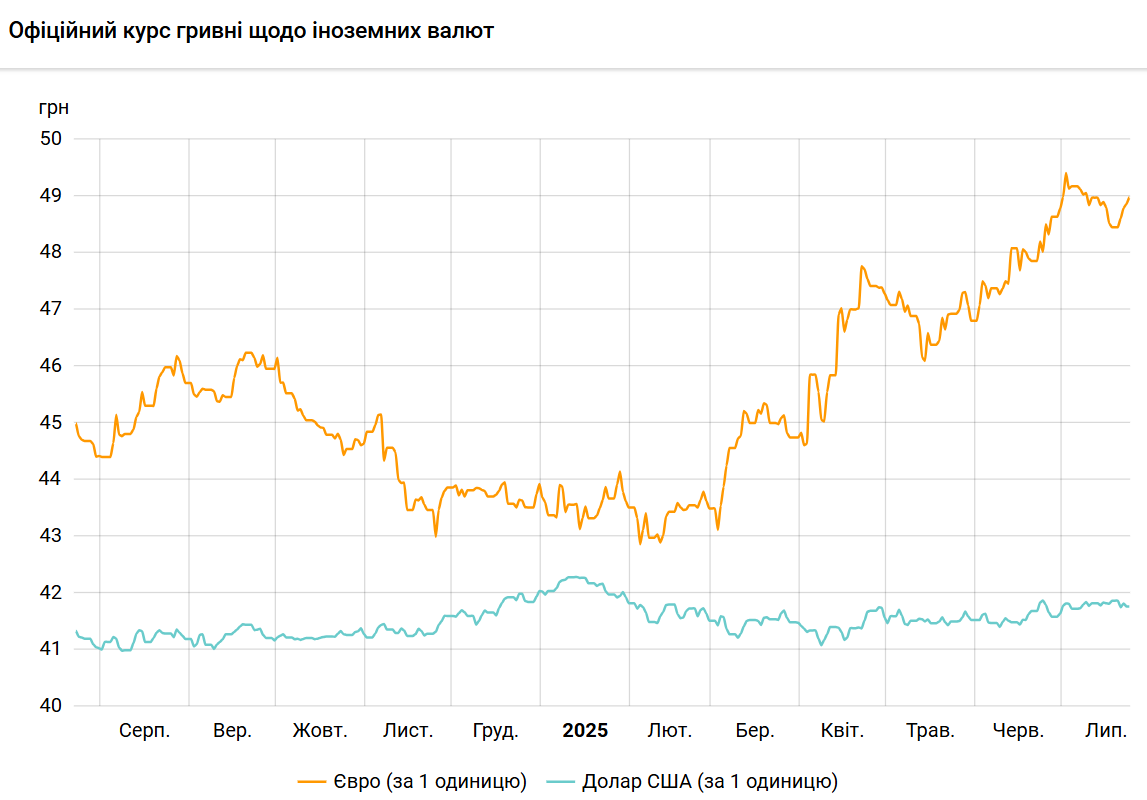Image resolution: width=1147 pixels, height=800 pixels.
Task: Click the Квіт. axis label
Action: [842, 731]
